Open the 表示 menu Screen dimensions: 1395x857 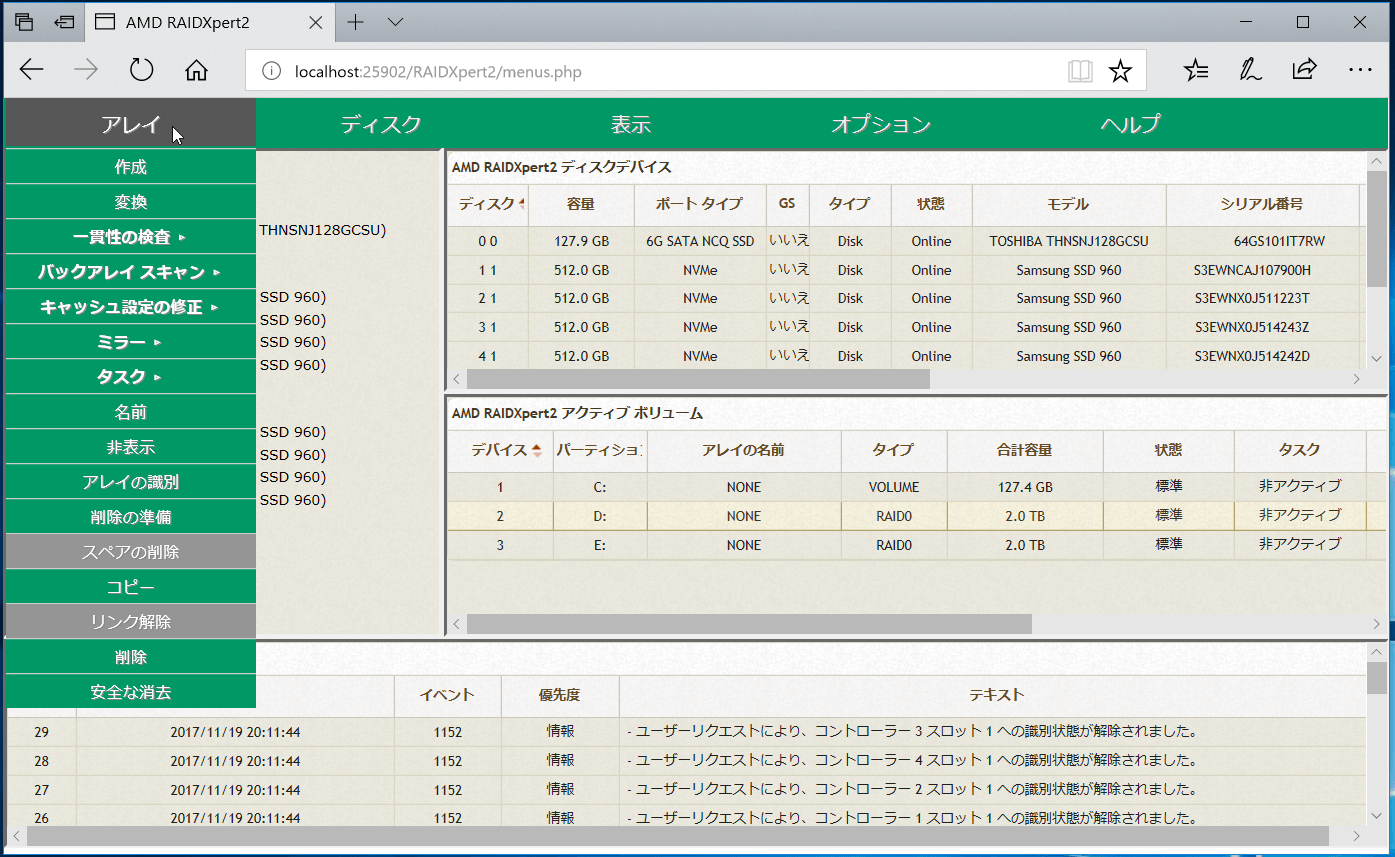pyautogui.click(x=631, y=125)
